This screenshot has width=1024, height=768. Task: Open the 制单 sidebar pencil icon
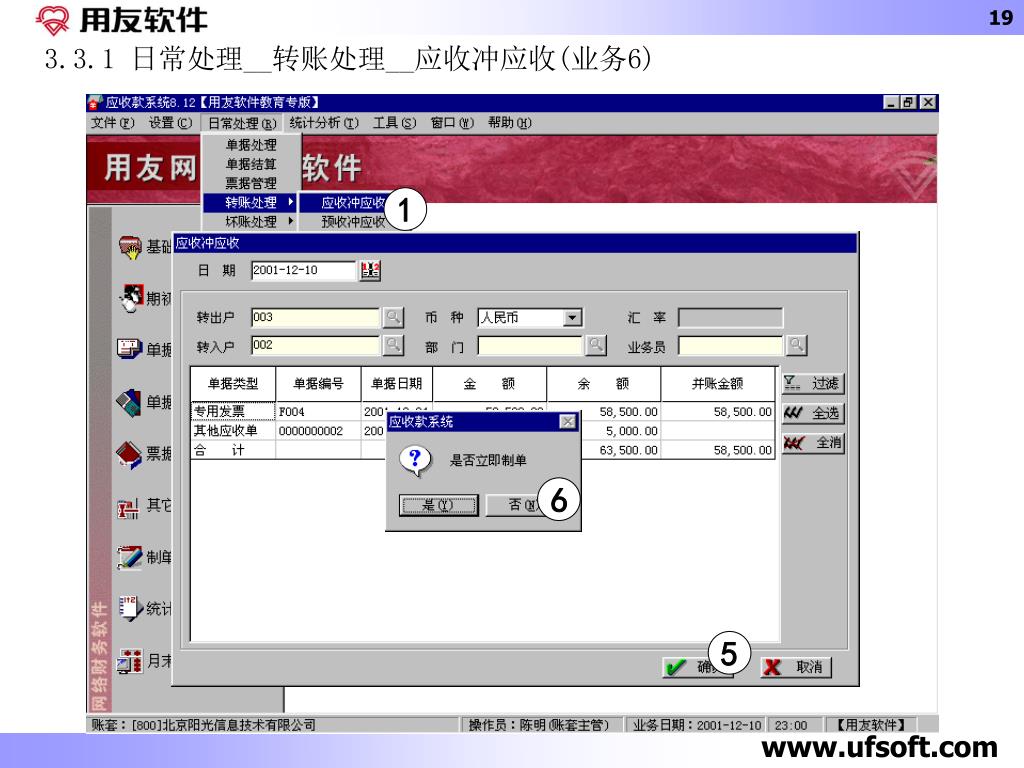(129, 557)
